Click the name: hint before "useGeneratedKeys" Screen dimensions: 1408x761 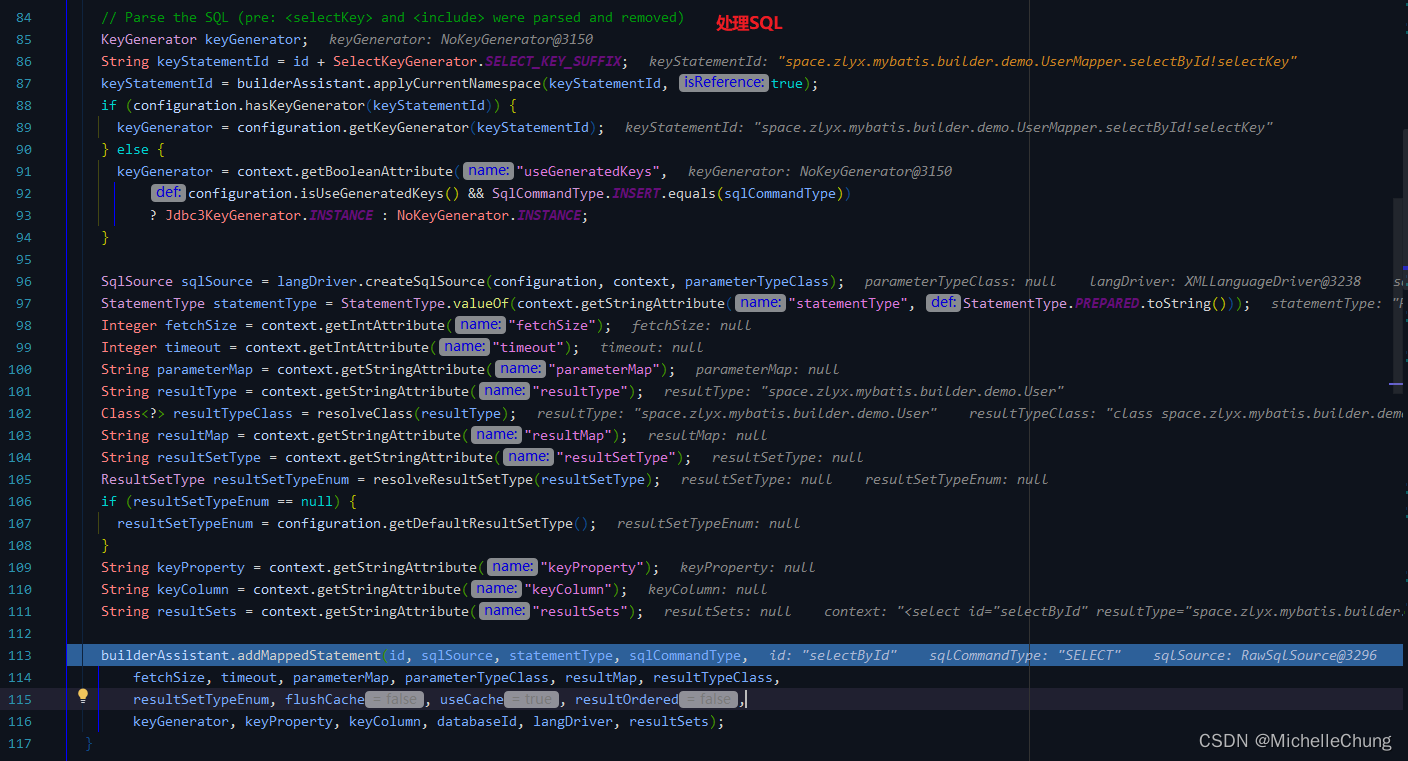[488, 171]
